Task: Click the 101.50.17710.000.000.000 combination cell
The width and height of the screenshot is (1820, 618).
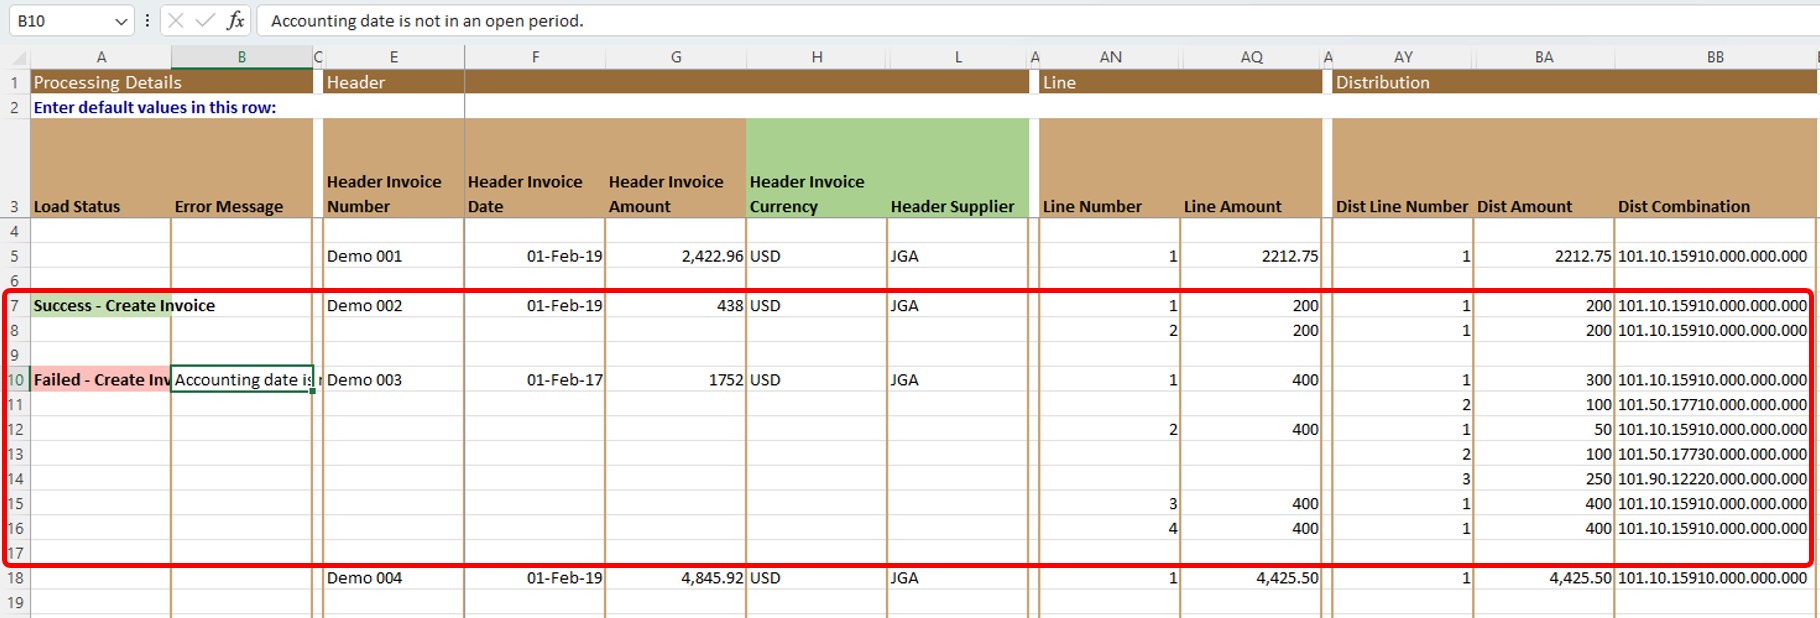Action: point(1713,405)
